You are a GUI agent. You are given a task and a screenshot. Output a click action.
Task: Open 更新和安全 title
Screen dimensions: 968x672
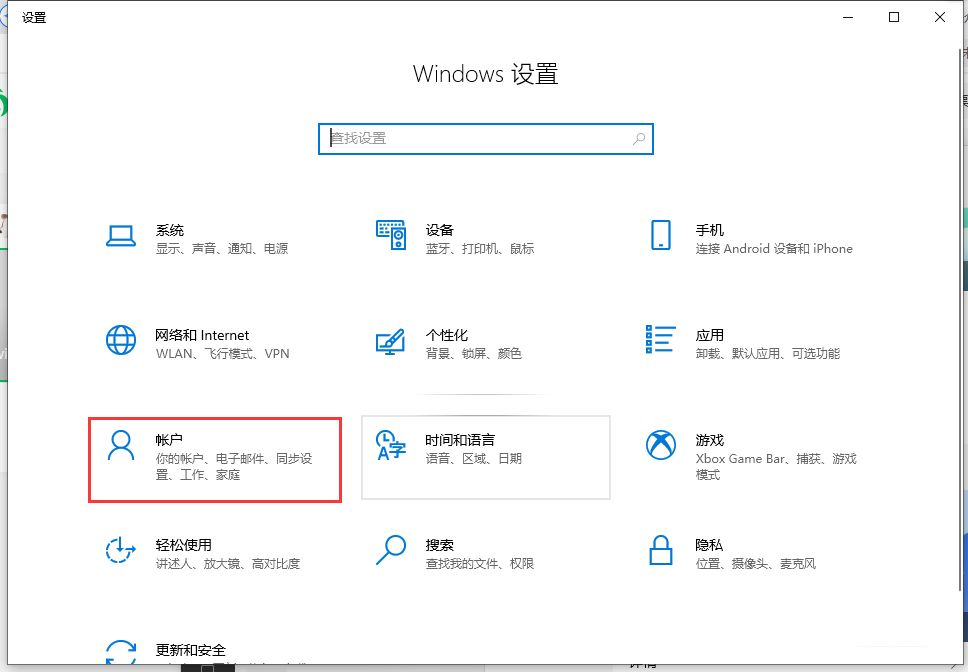click(191, 650)
